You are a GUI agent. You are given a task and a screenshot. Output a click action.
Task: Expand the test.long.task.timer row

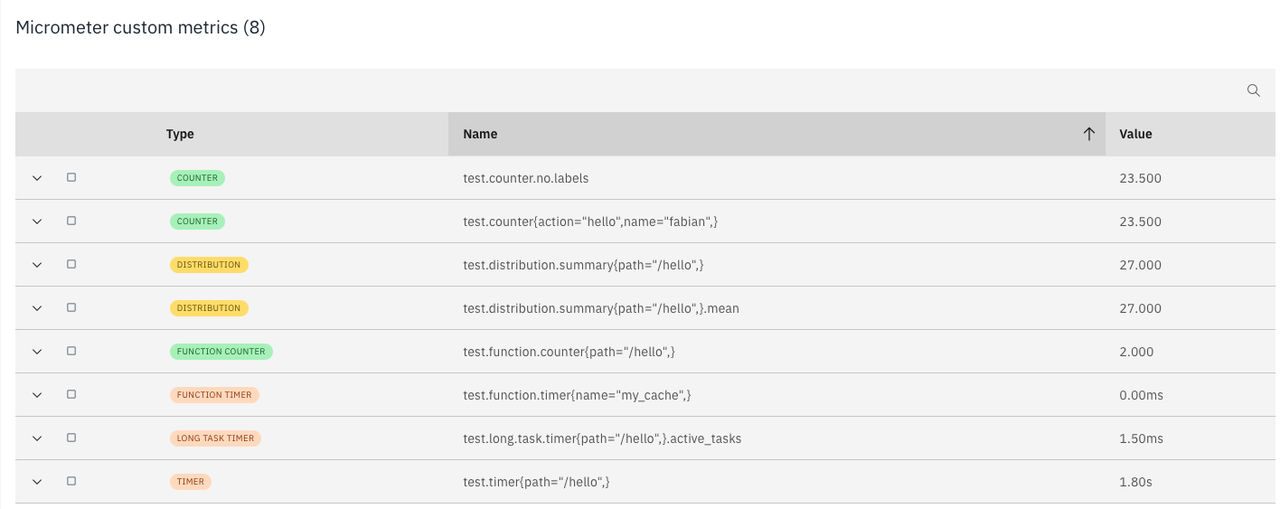point(37,438)
